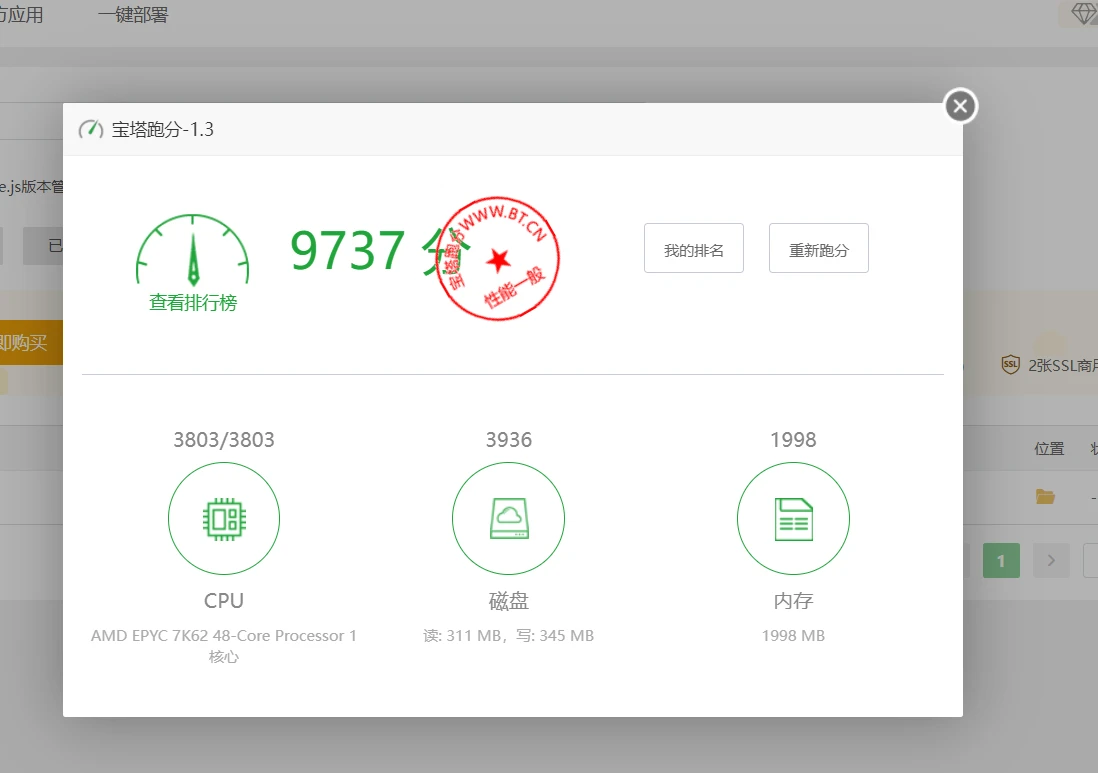The image size is (1098, 773).
Task: Click the SSL shield icon in background
Action: [1010, 364]
